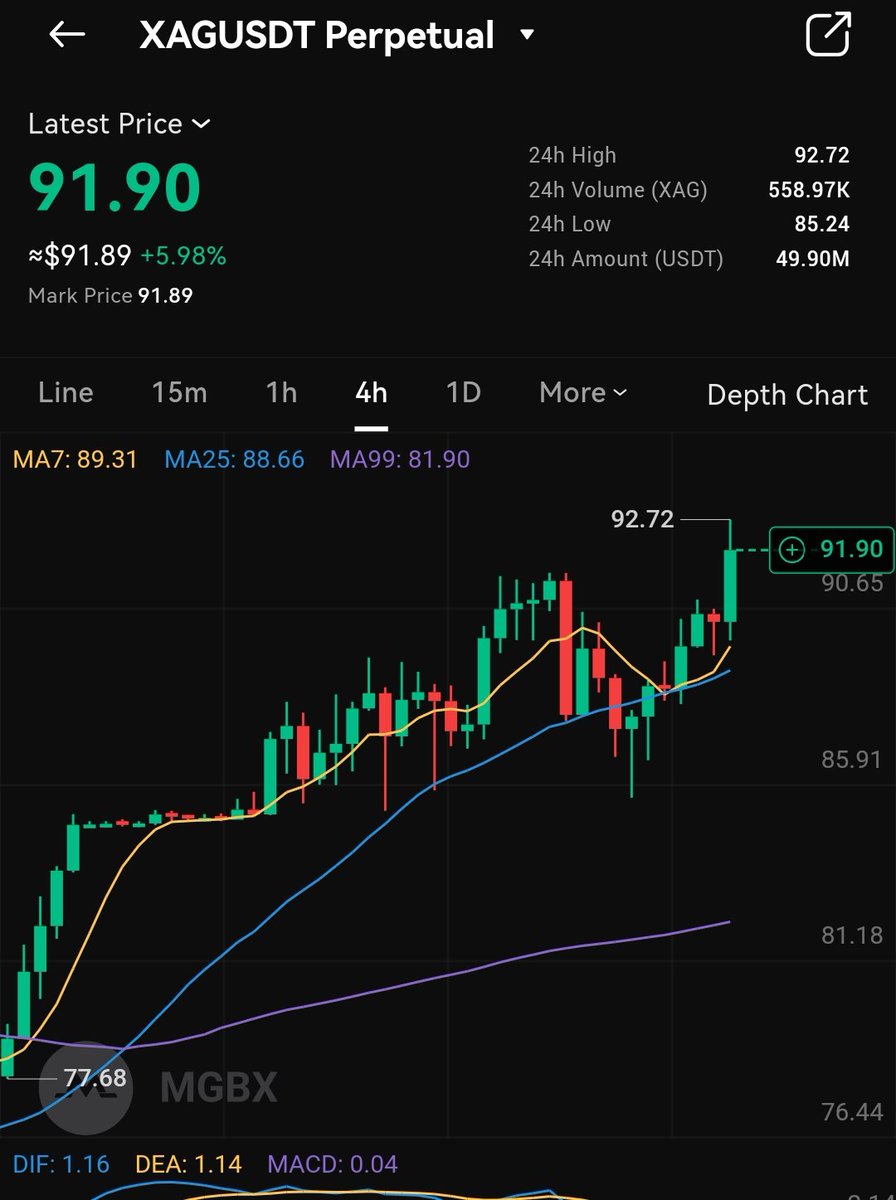Viewport: 896px width, 1200px height.
Task: Click the 77.68 low marker on chart
Action: (x=95, y=1078)
